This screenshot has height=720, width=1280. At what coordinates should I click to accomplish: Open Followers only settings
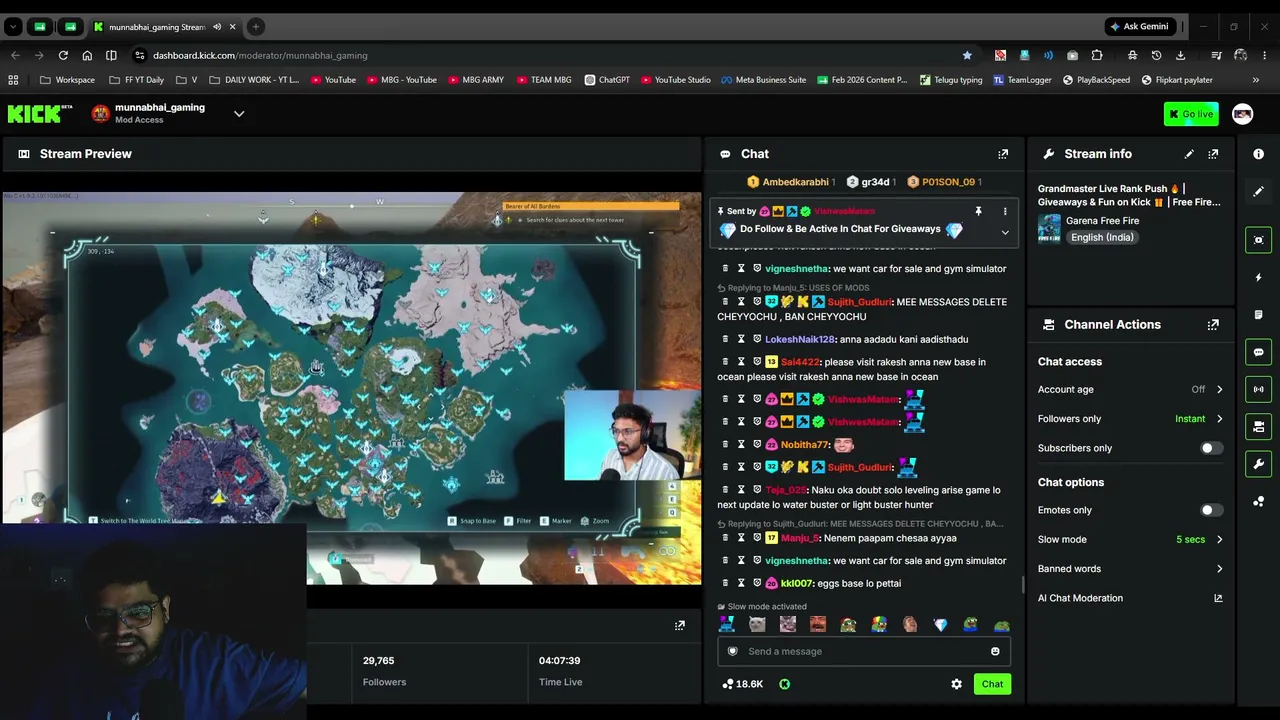click(x=1130, y=419)
